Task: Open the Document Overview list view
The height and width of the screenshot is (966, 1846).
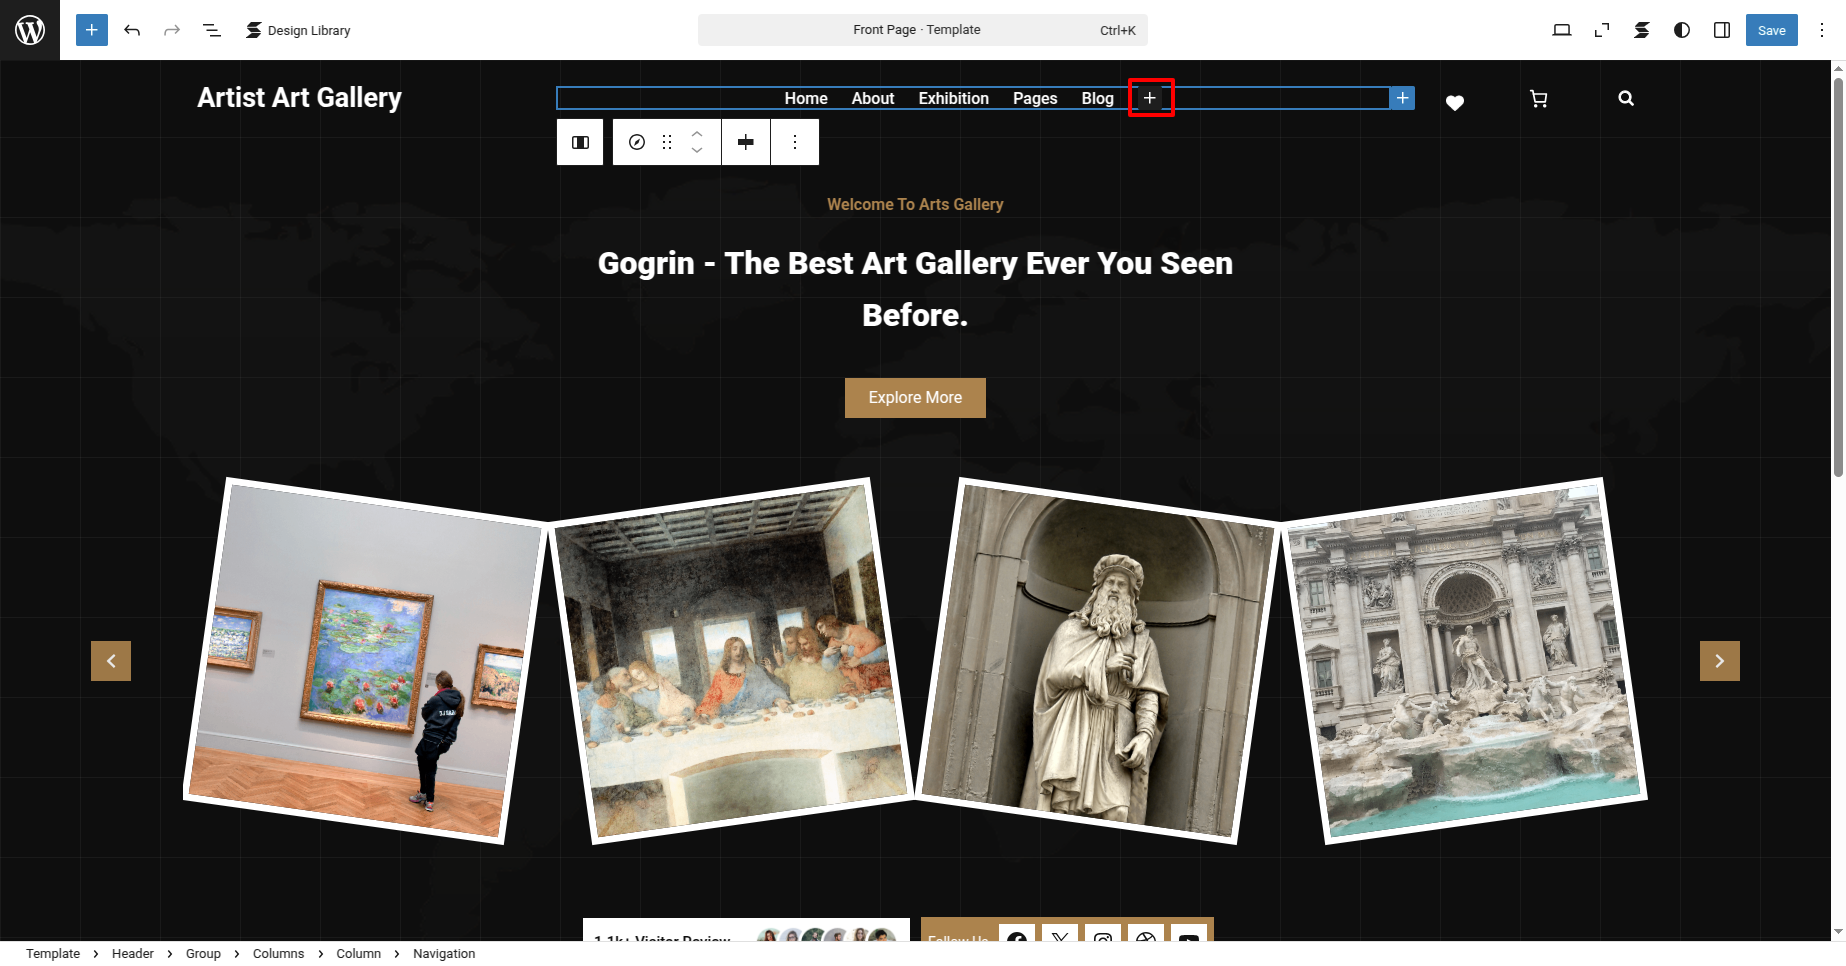Action: tap(212, 30)
